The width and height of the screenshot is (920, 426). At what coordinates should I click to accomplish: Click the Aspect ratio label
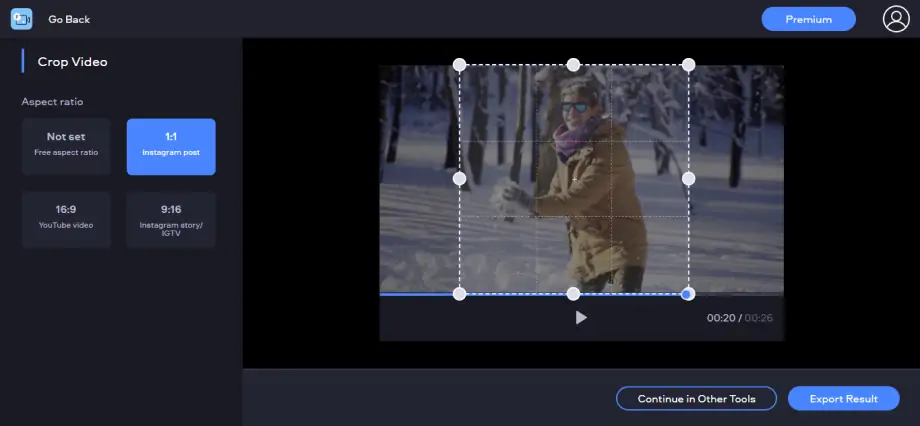(x=52, y=102)
